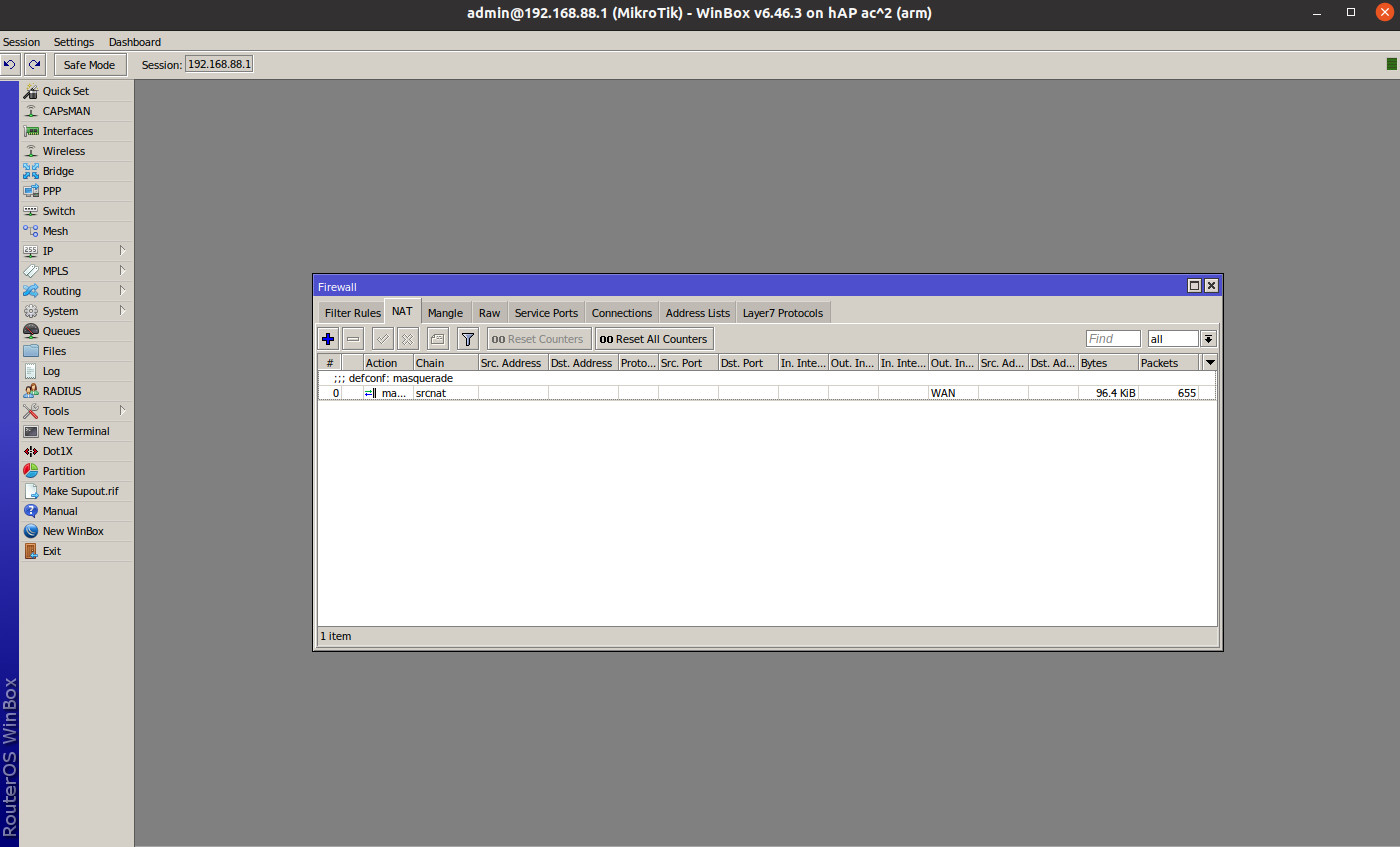Open the PPP section
The width and height of the screenshot is (1400, 847).
[x=76, y=191]
